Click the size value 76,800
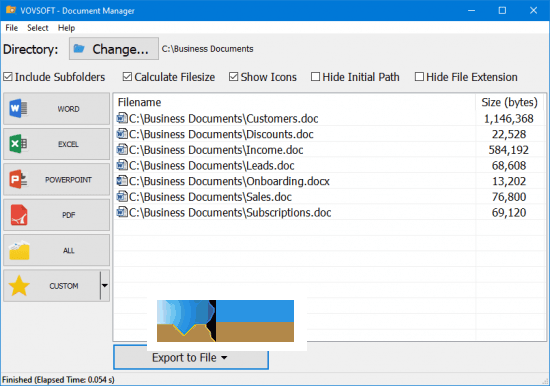 pyautogui.click(x=509, y=197)
